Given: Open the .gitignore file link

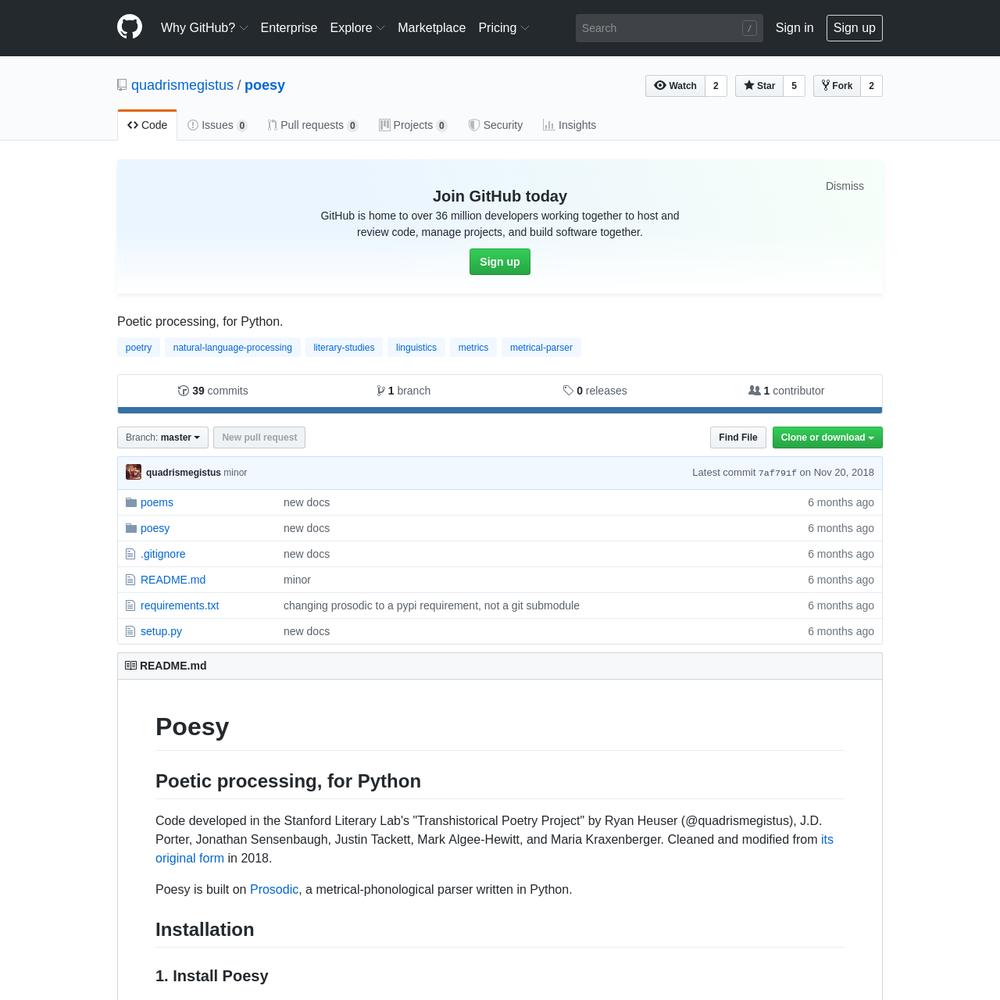Looking at the screenshot, I should coord(163,554).
